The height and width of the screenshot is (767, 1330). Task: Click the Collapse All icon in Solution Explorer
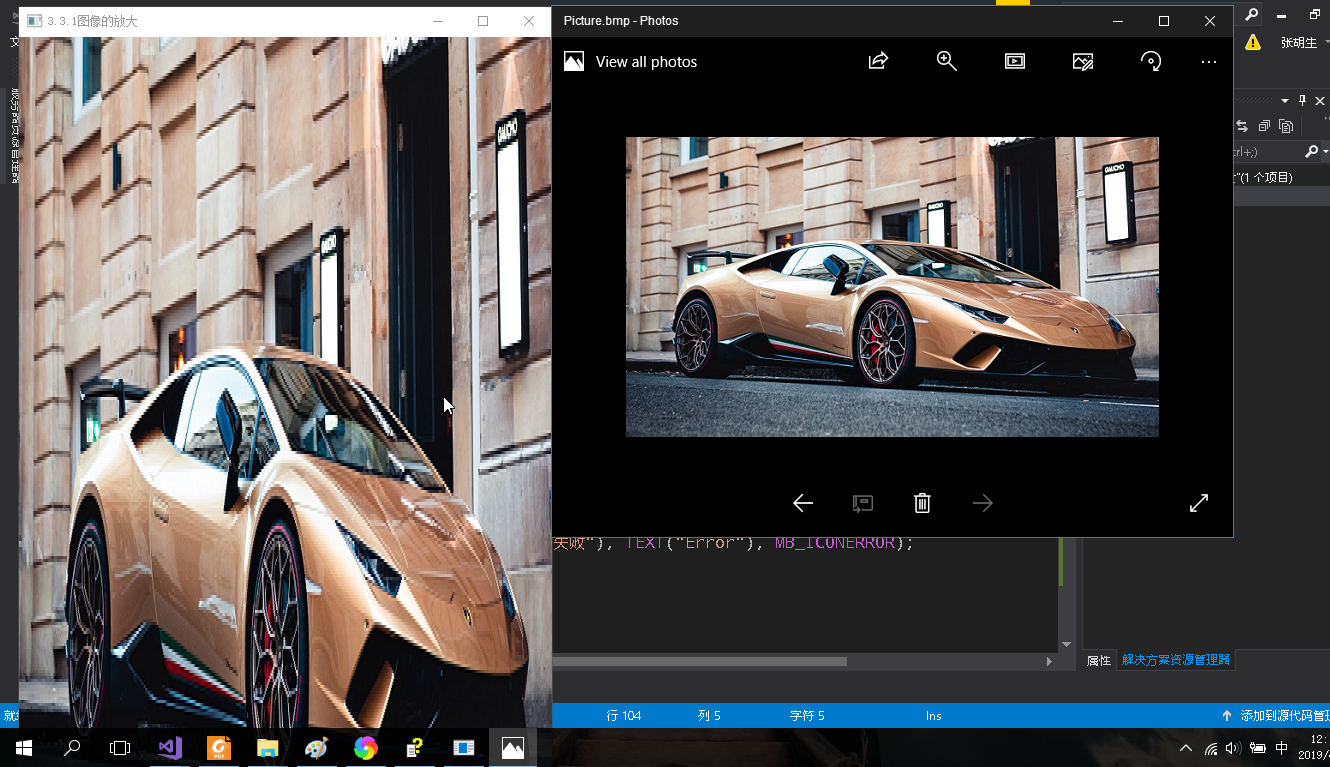1264,126
